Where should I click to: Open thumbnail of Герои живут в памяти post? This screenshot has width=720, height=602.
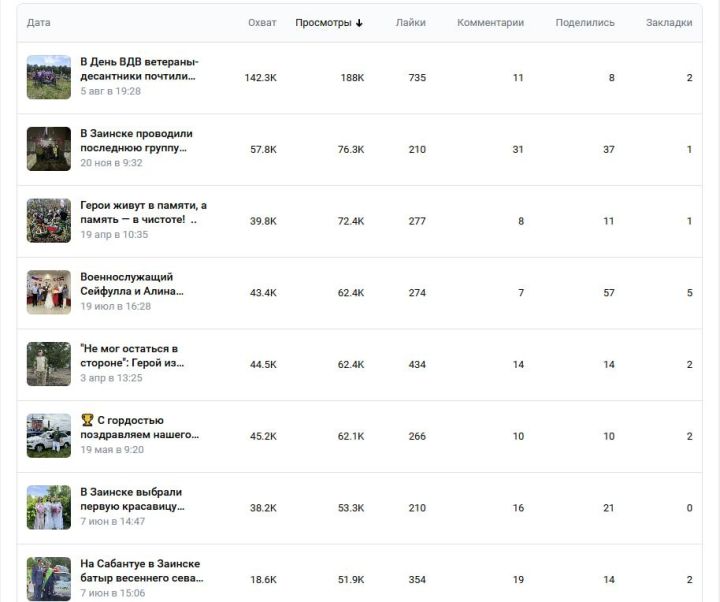coord(49,220)
